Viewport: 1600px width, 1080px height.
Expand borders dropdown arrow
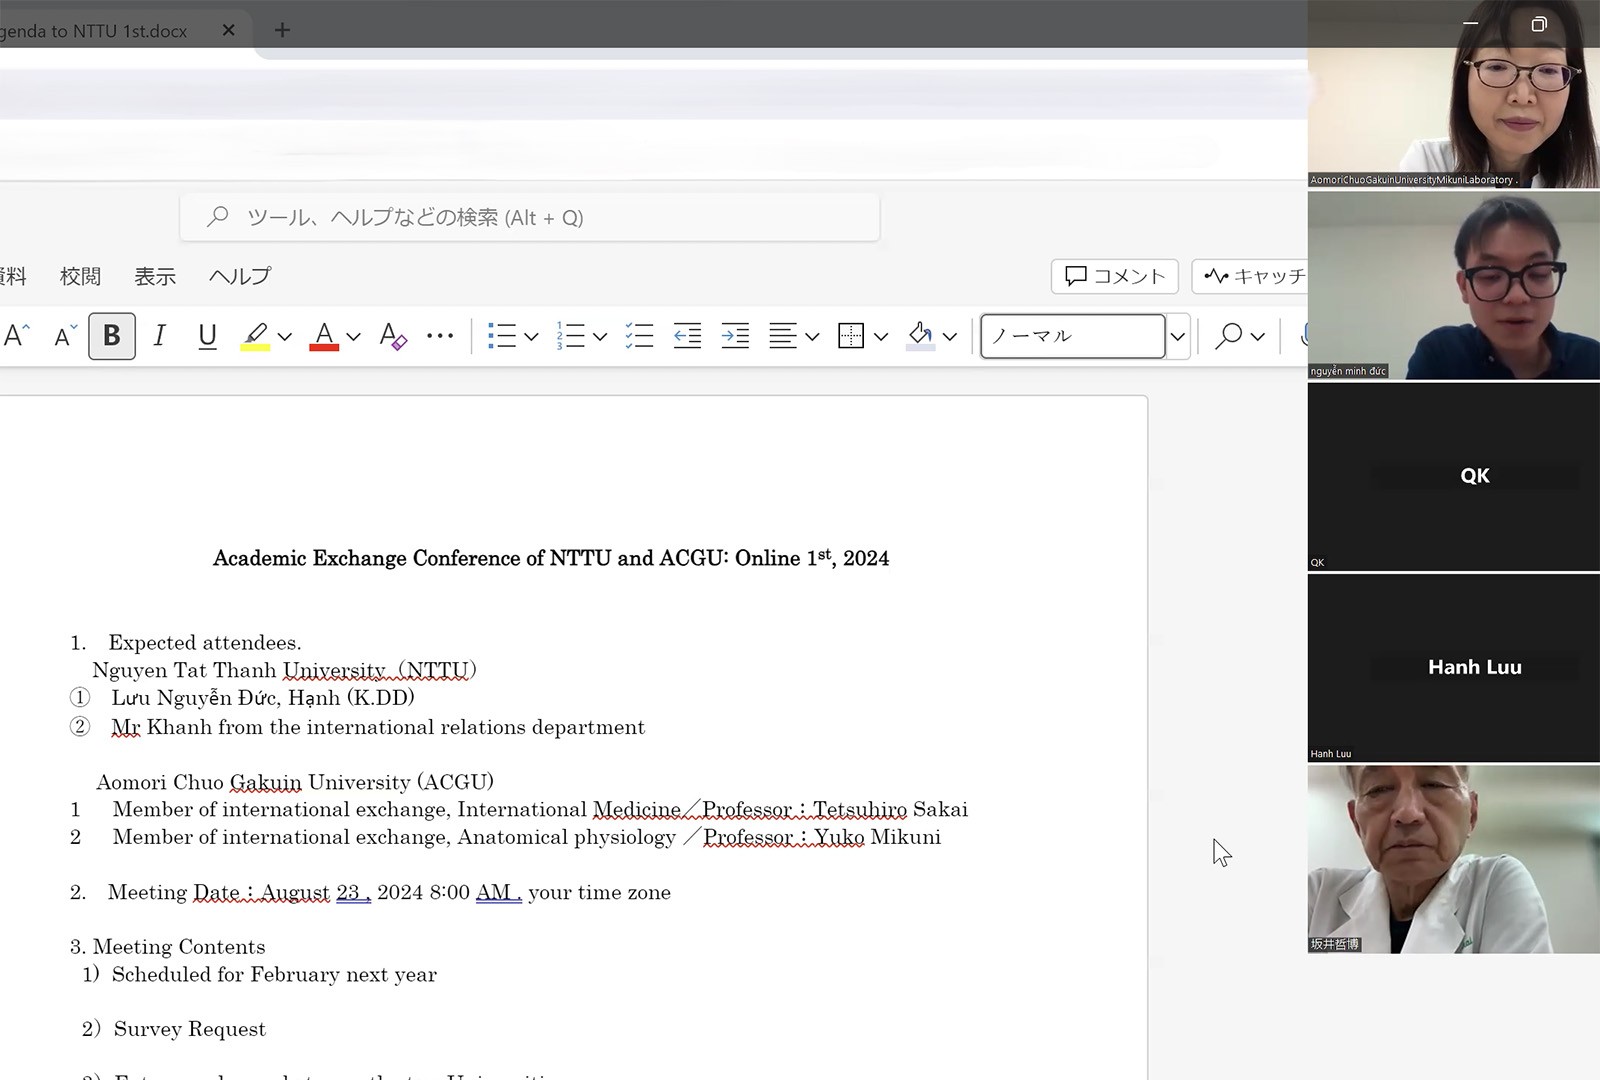(x=881, y=337)
